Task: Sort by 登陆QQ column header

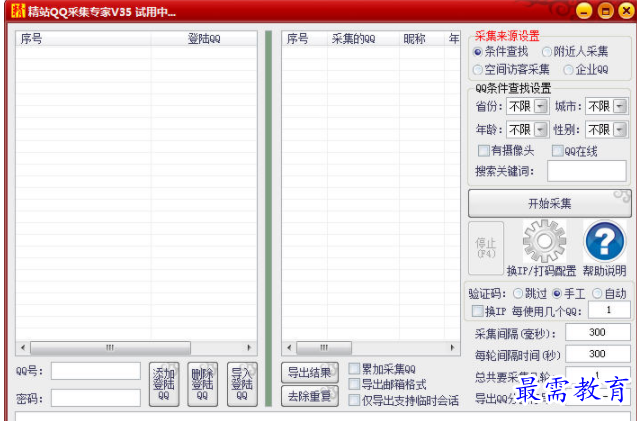Action: [204, 39]
